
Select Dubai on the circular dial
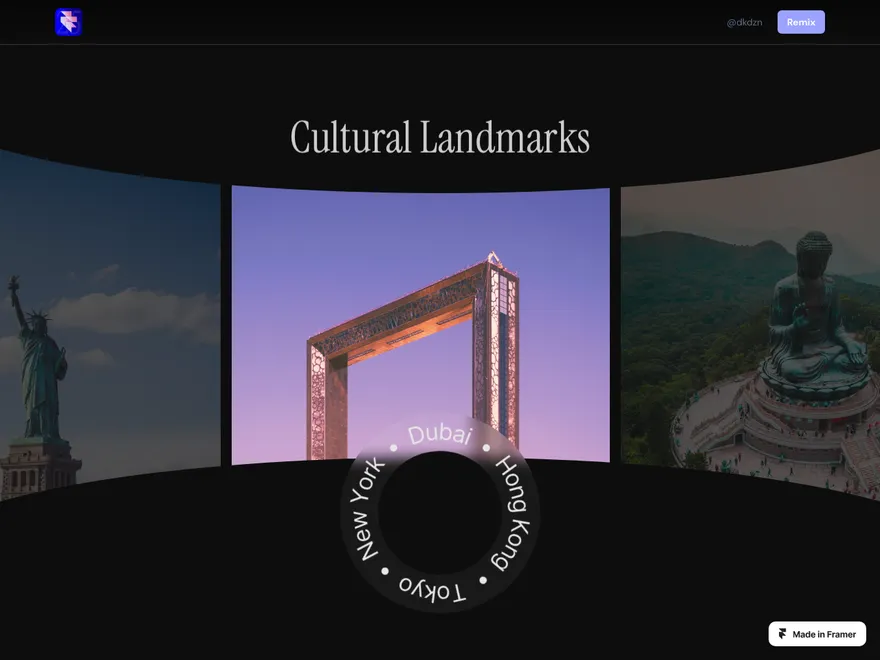click(440, 435)
